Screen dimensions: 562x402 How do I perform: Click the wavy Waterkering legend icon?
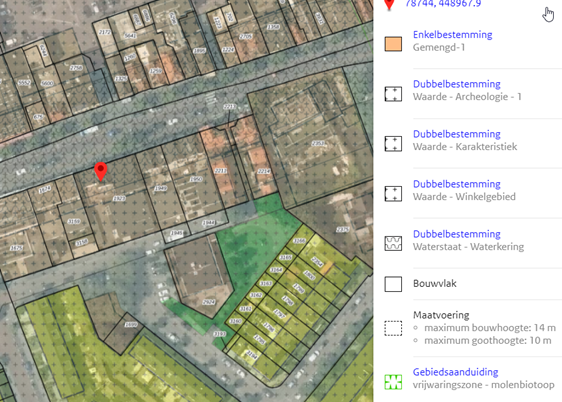tap(393, 243)
